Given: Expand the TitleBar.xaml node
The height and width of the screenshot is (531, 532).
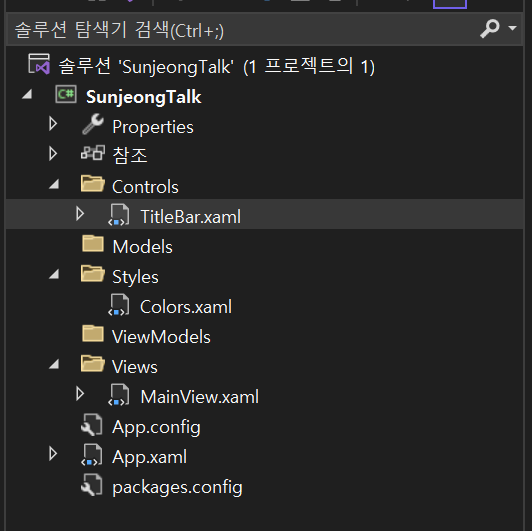Looking at the screenshot, I should tap(80, 214).
